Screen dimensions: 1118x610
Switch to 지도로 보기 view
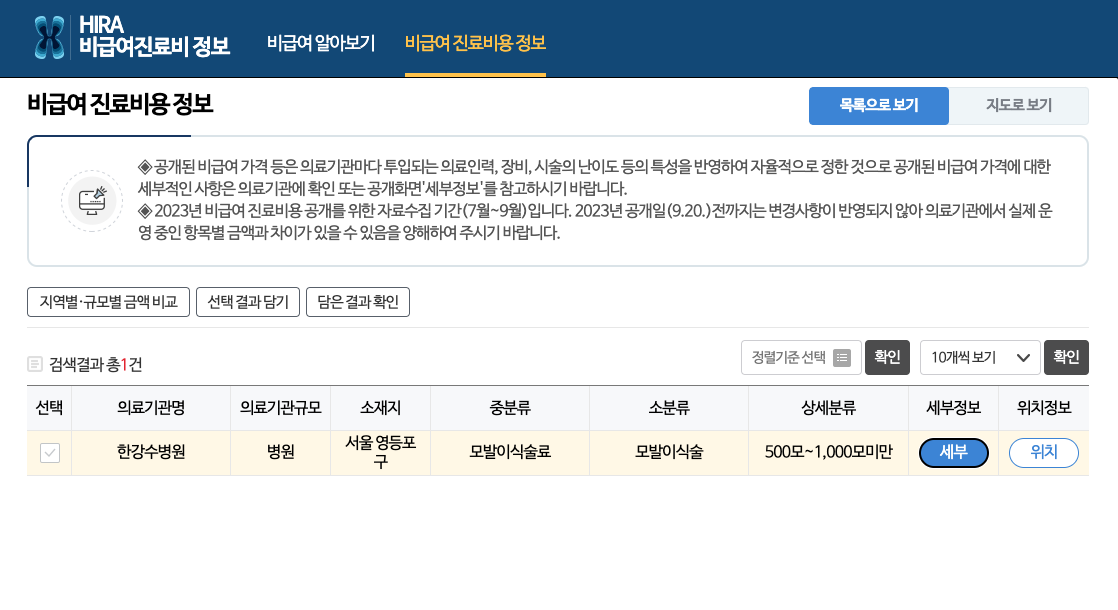click(x=1019, y=105)
